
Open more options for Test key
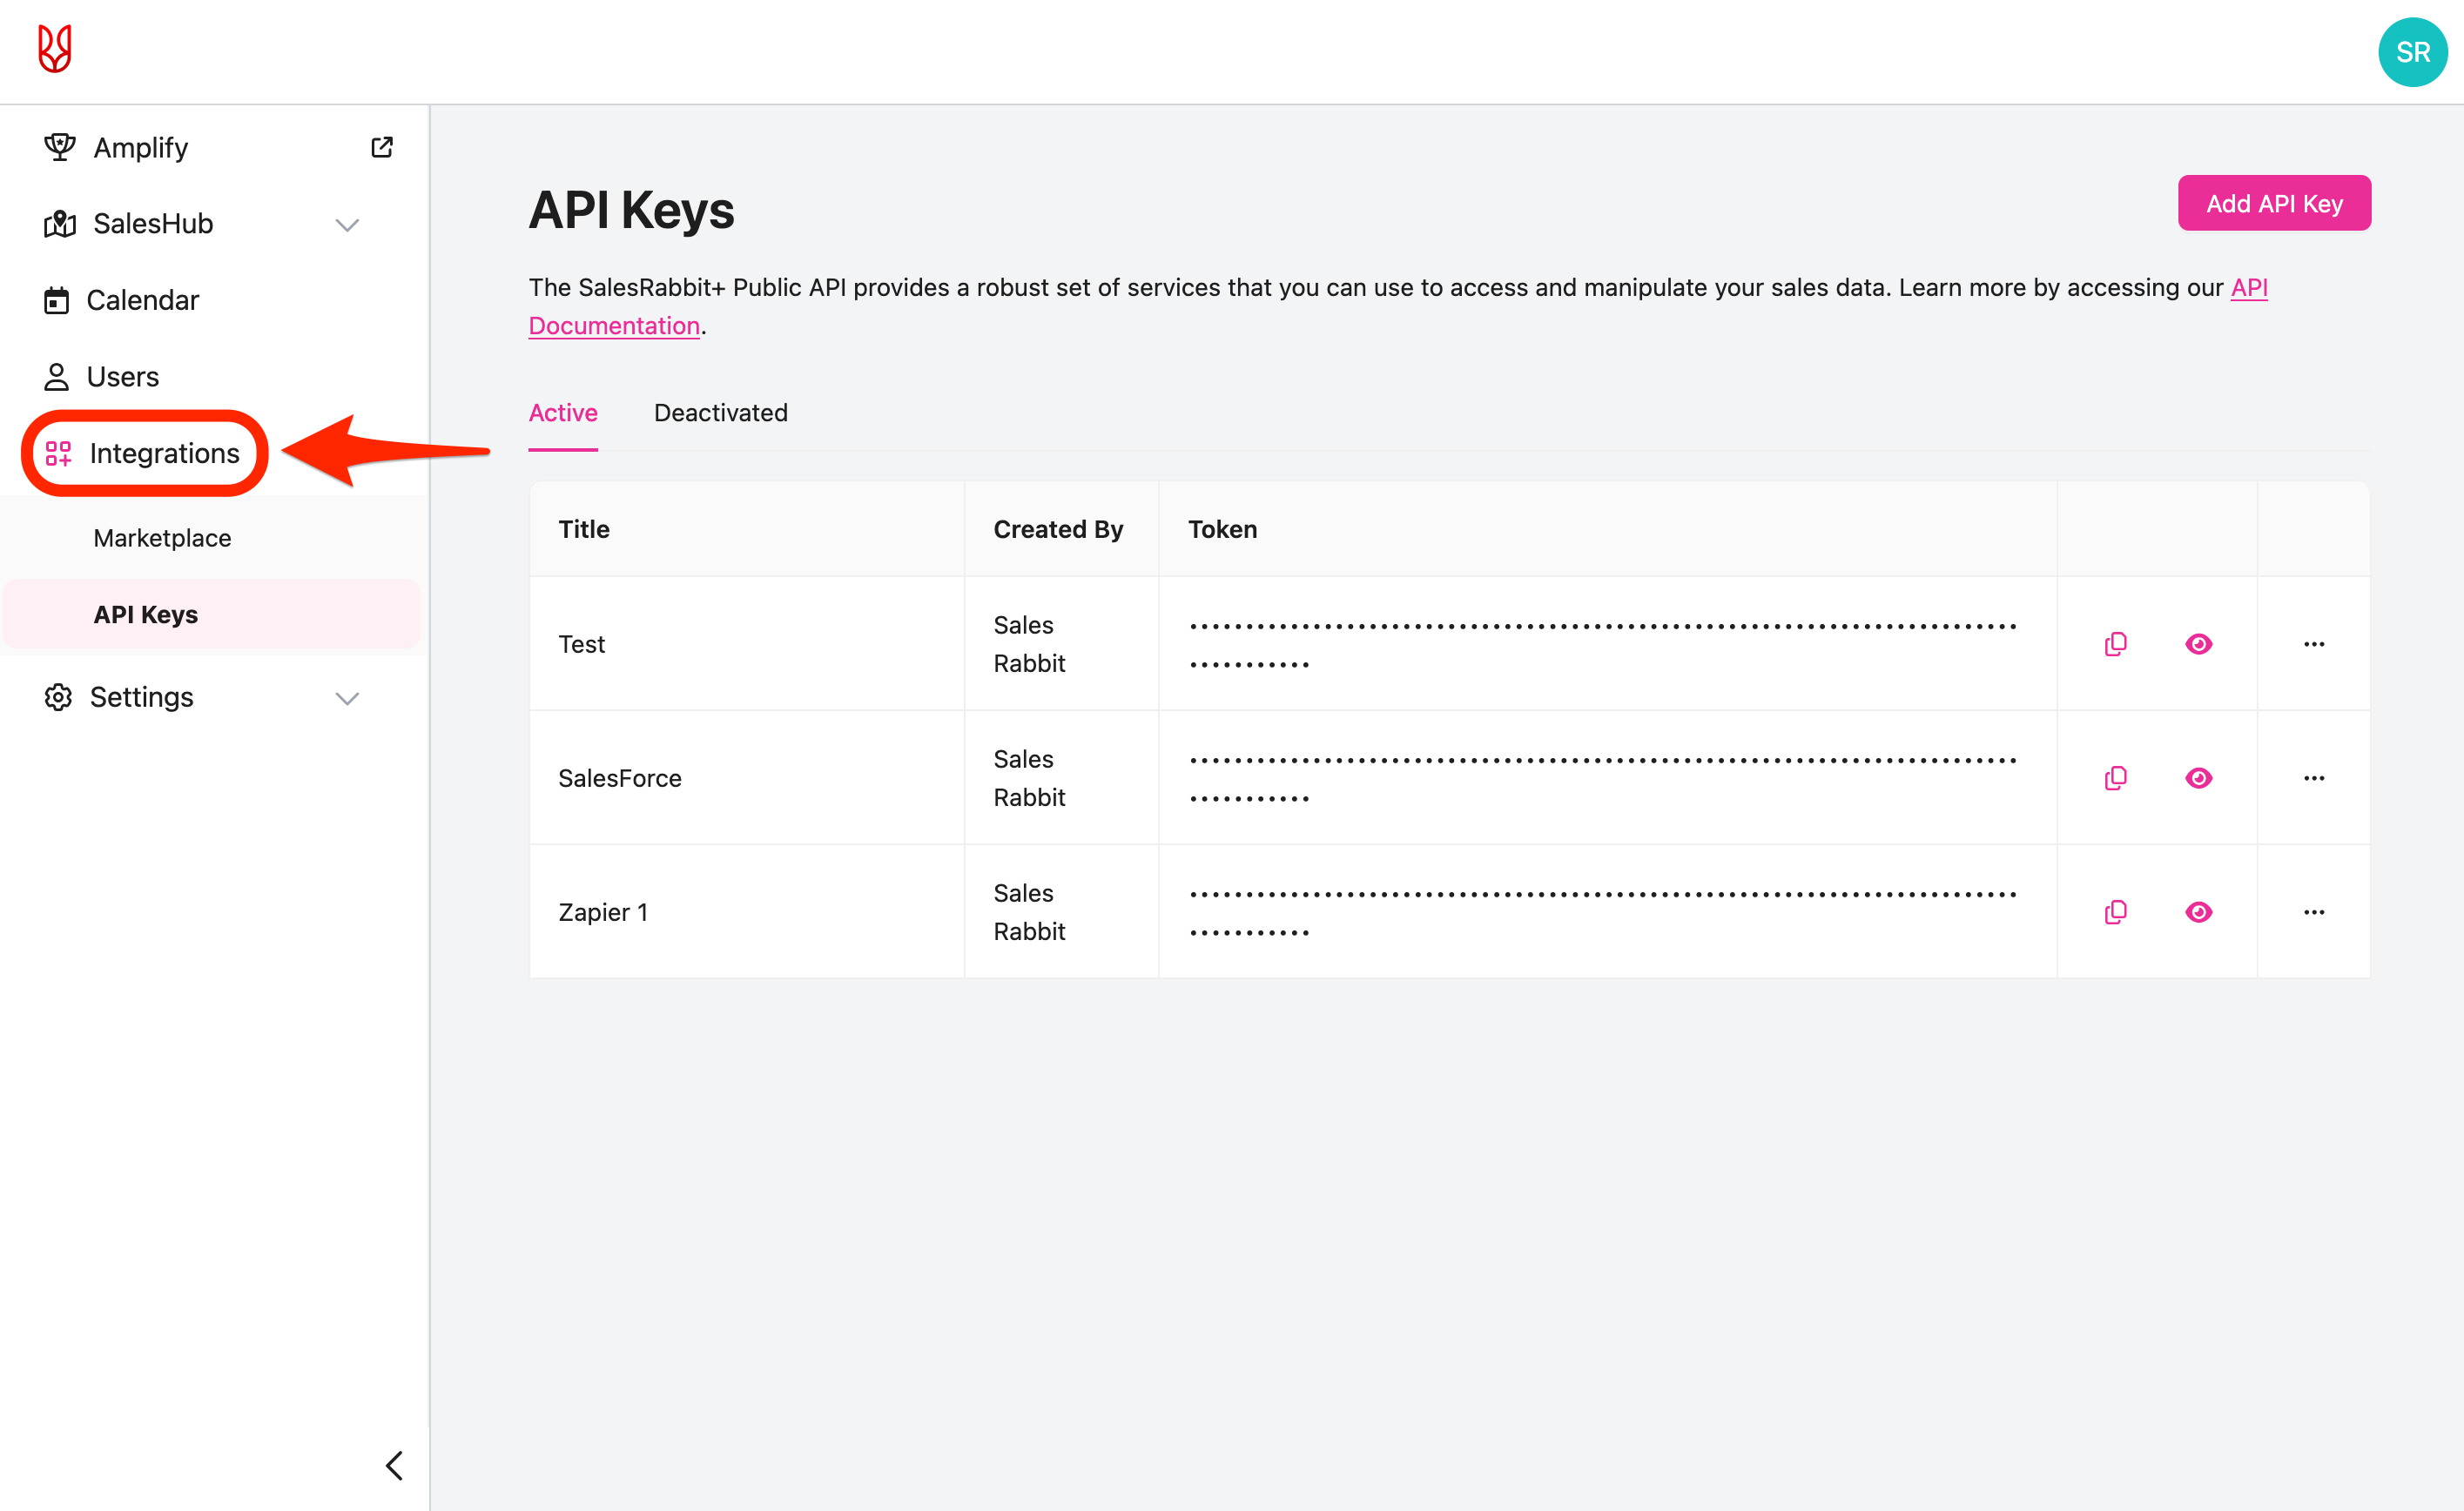pyautogui.click(x=2313, y=644)
